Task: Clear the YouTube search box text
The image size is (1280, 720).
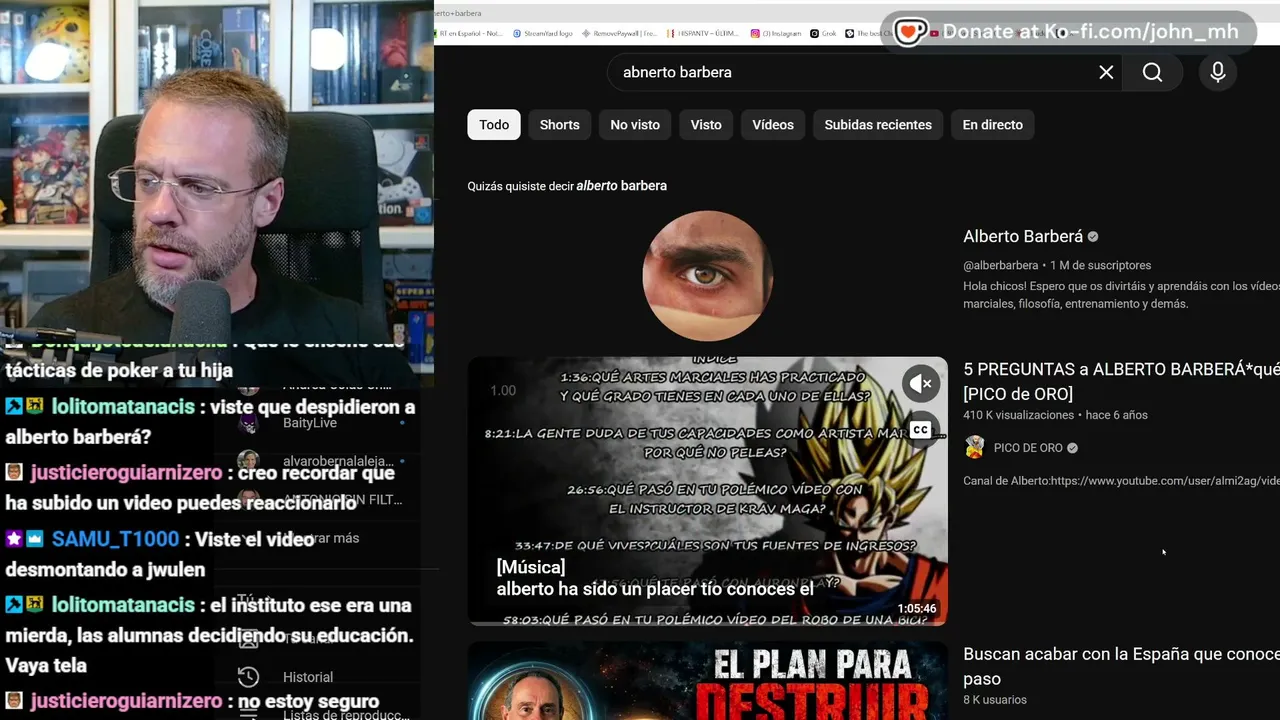Action: point(1106,72)
